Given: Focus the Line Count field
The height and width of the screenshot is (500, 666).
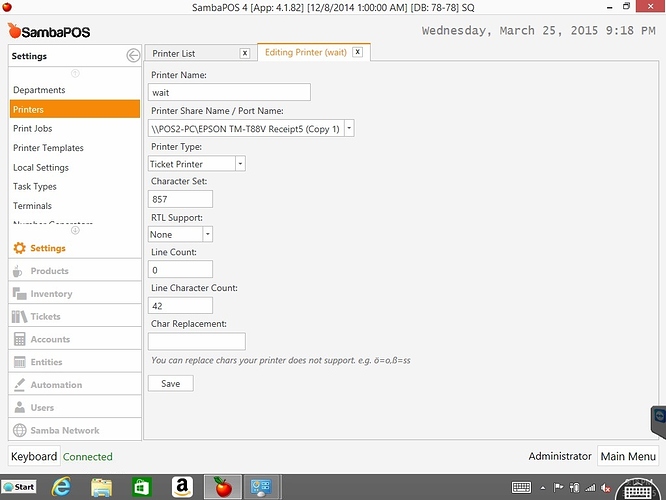Looking at the screenshot, I should coord(181,270).
